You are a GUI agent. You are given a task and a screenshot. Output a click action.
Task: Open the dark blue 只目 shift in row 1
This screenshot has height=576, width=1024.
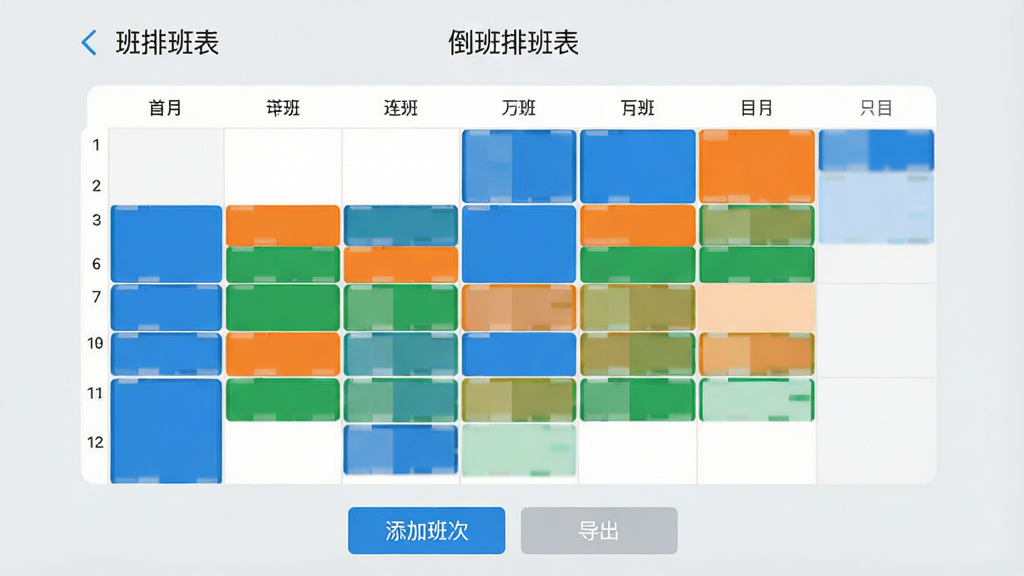[876, 150]
